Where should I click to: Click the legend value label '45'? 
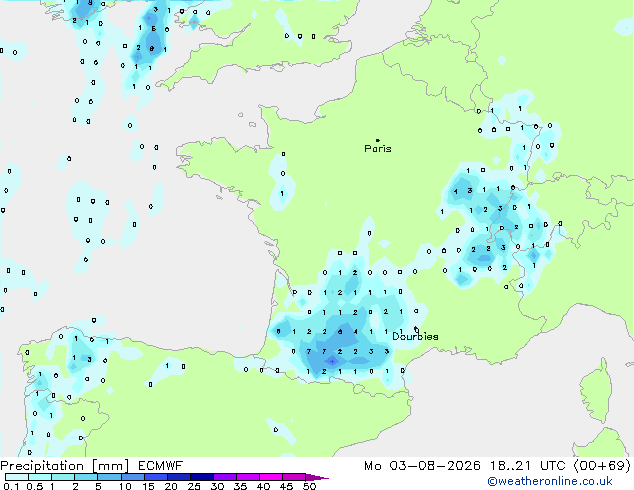point(286,486)
